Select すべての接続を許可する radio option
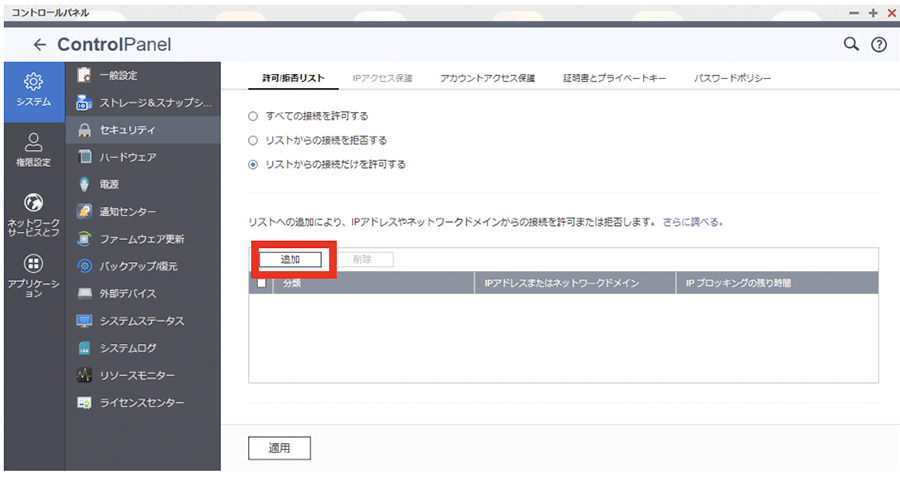Screen dimensions: 900x487 coord(253,116)
